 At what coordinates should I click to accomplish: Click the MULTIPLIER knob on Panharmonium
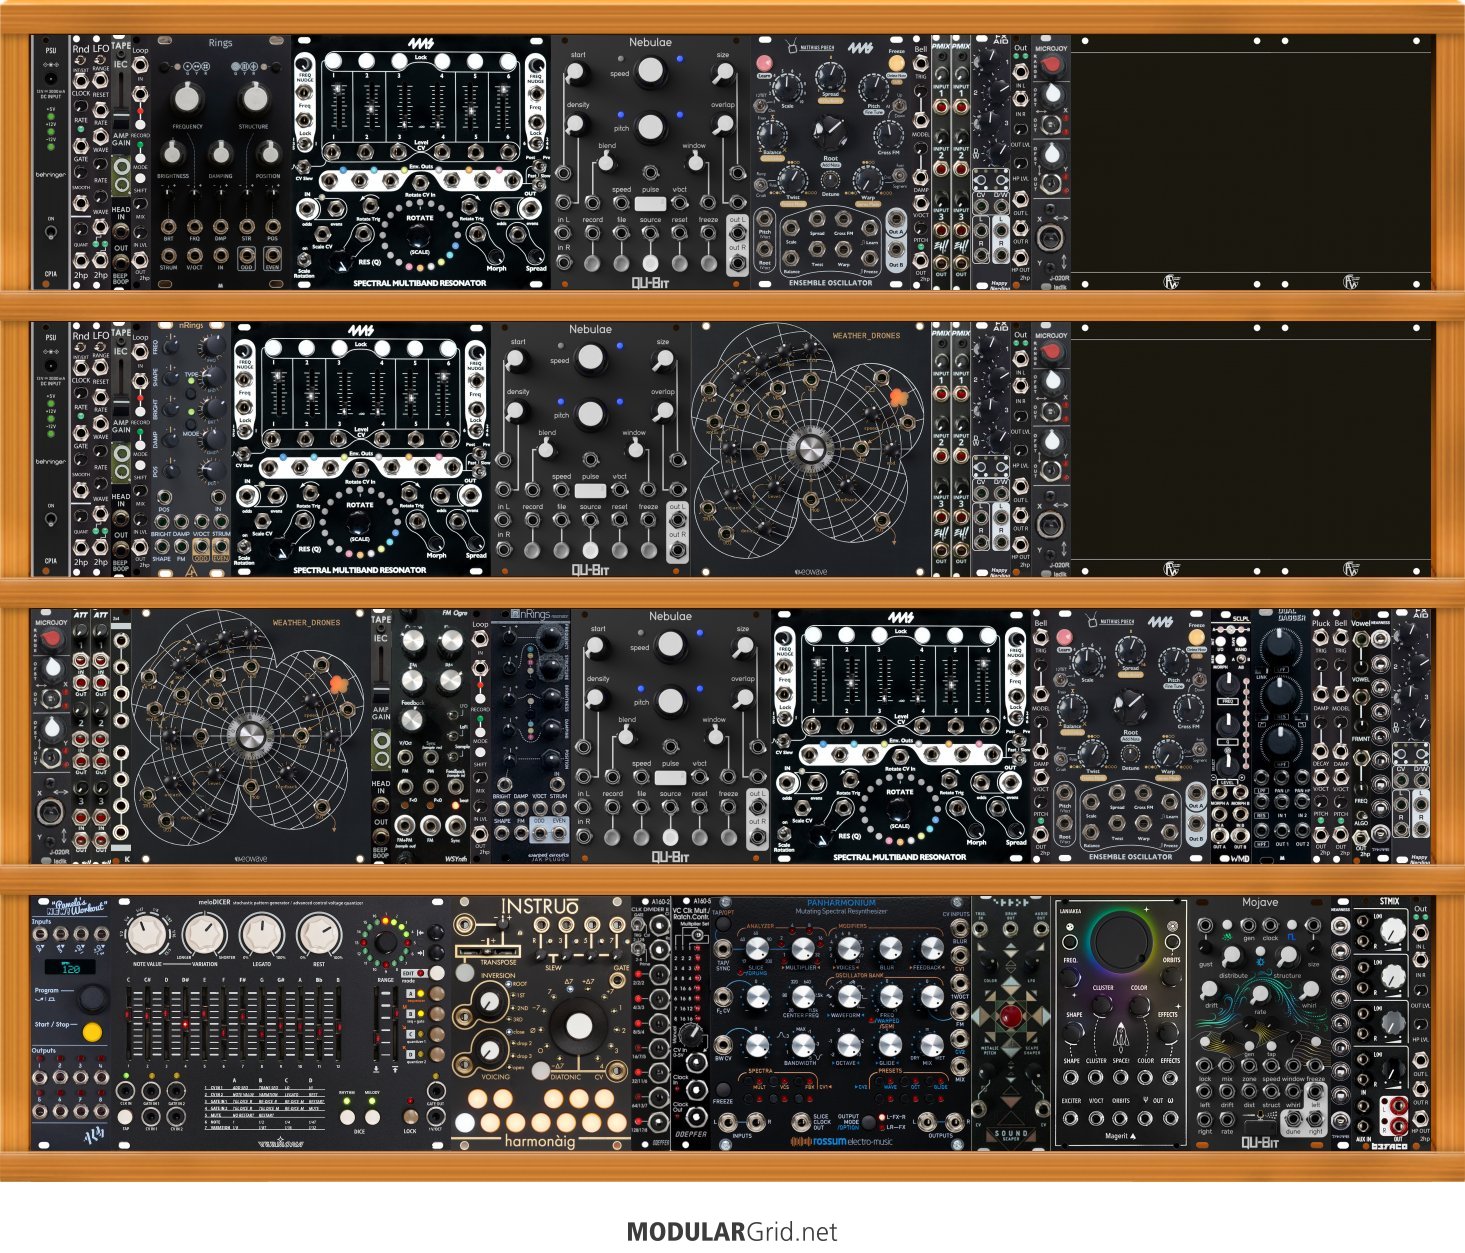click(802, 948)
